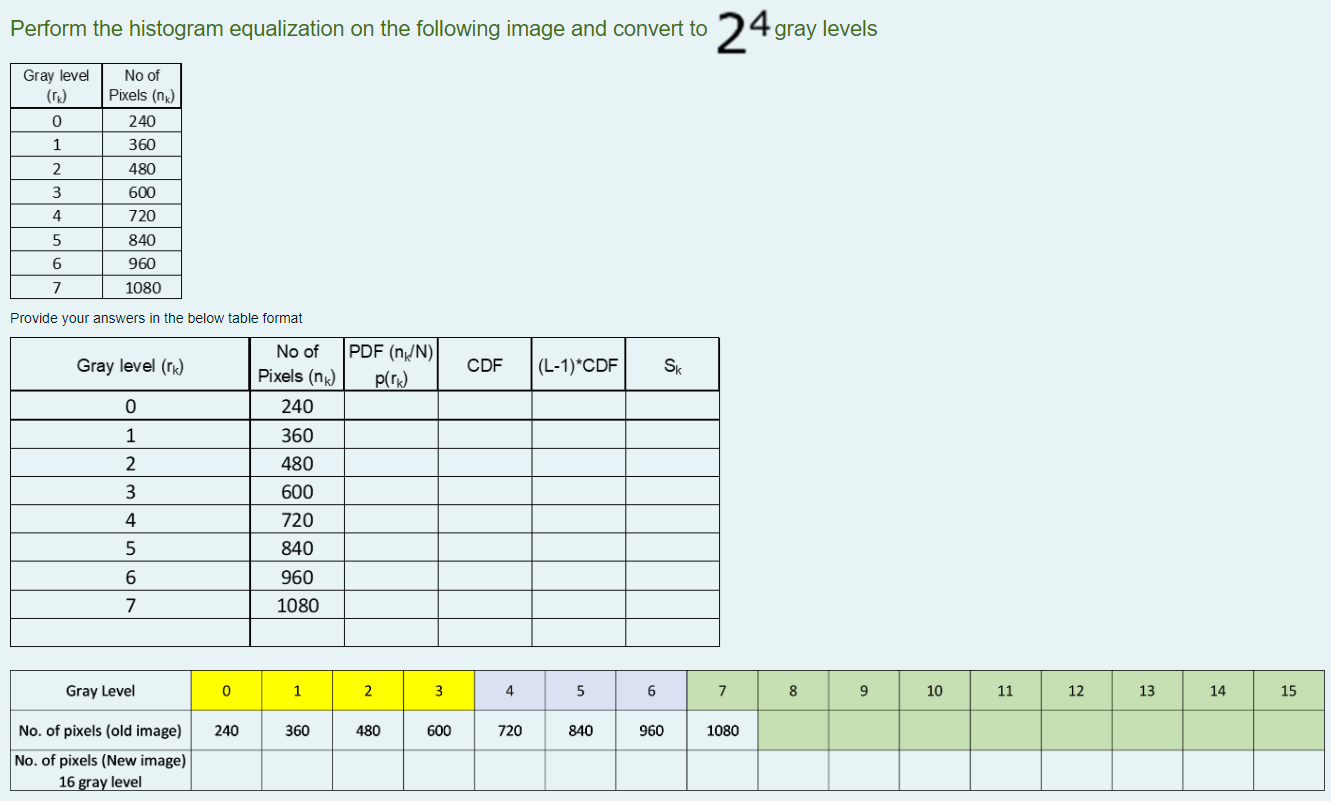Click empty new-image cell under gray level 1
The width and height of the screenshot is (1331, 801).
(297, 771)
